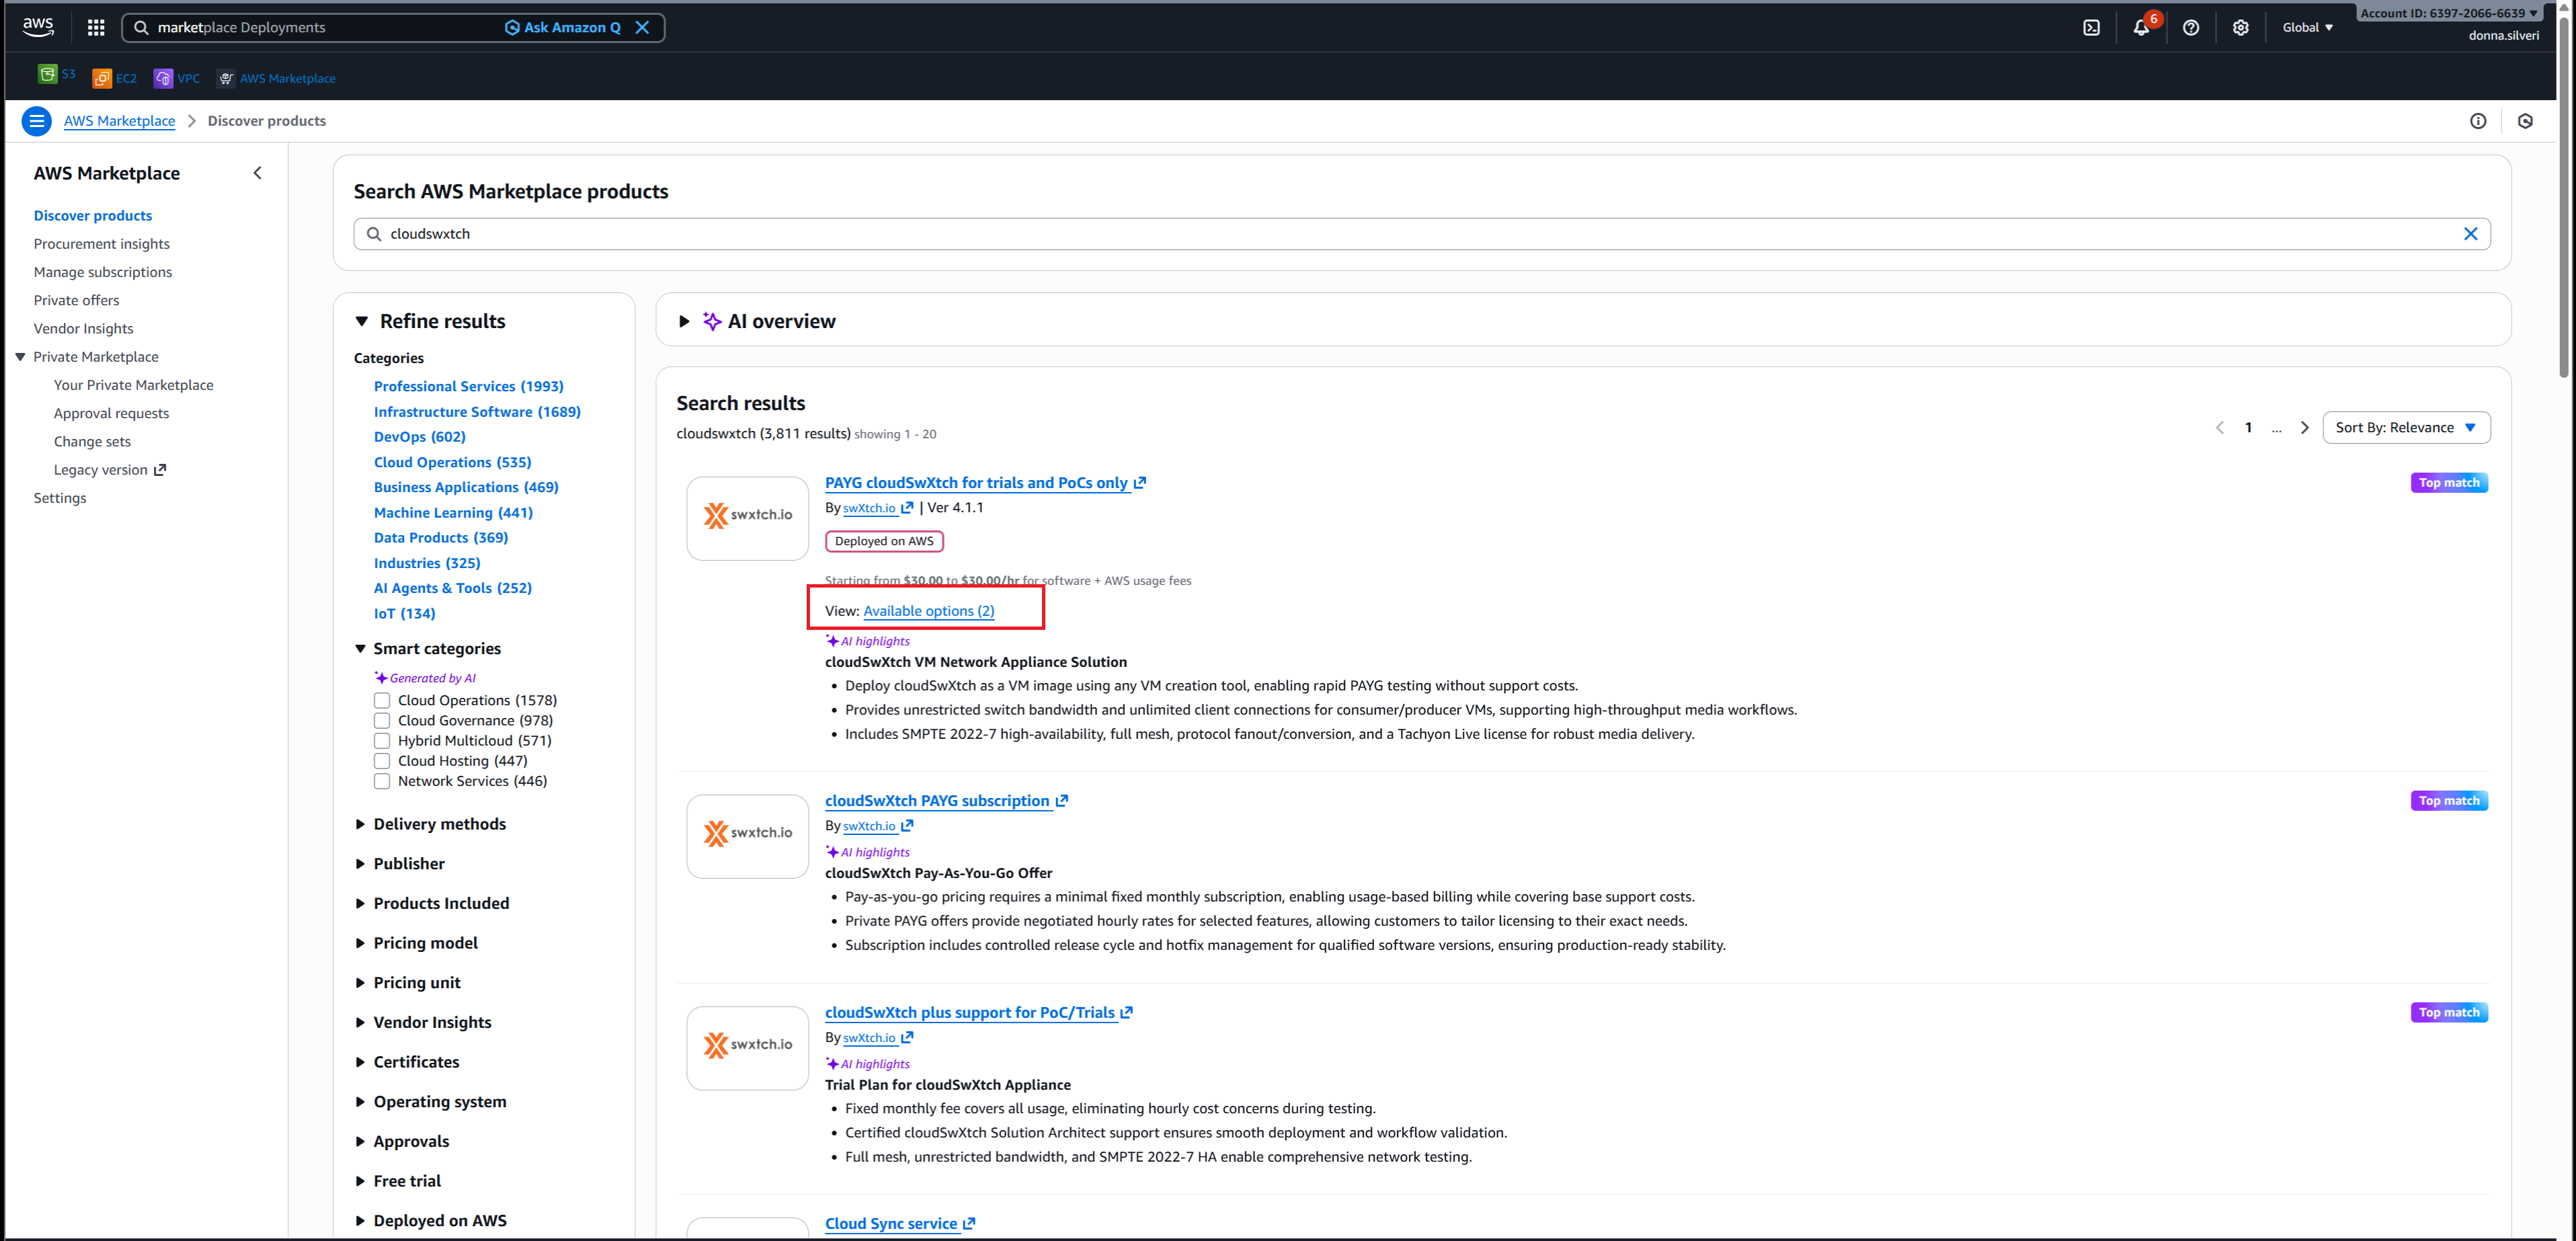Enable the Cloud Governance checkbox

pos(382,720)
